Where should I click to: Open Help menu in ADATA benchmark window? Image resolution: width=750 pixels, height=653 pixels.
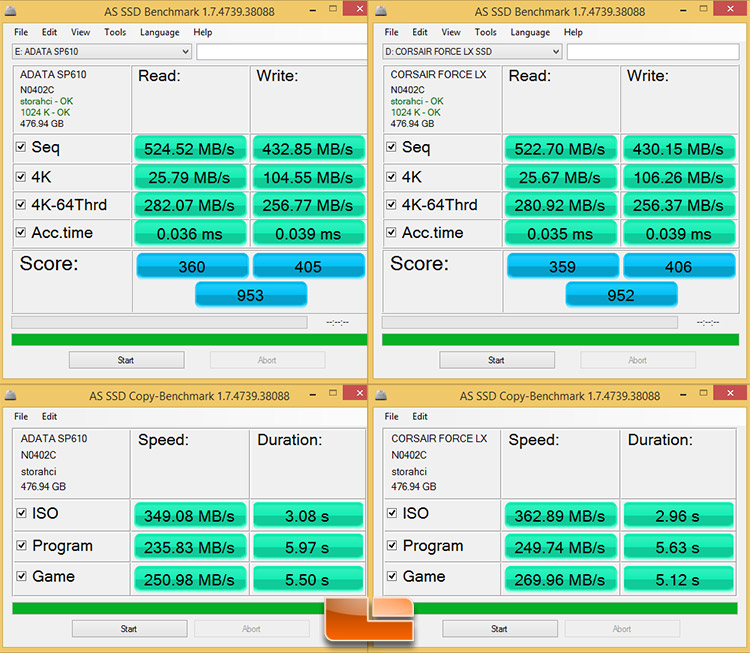point(203,32)
